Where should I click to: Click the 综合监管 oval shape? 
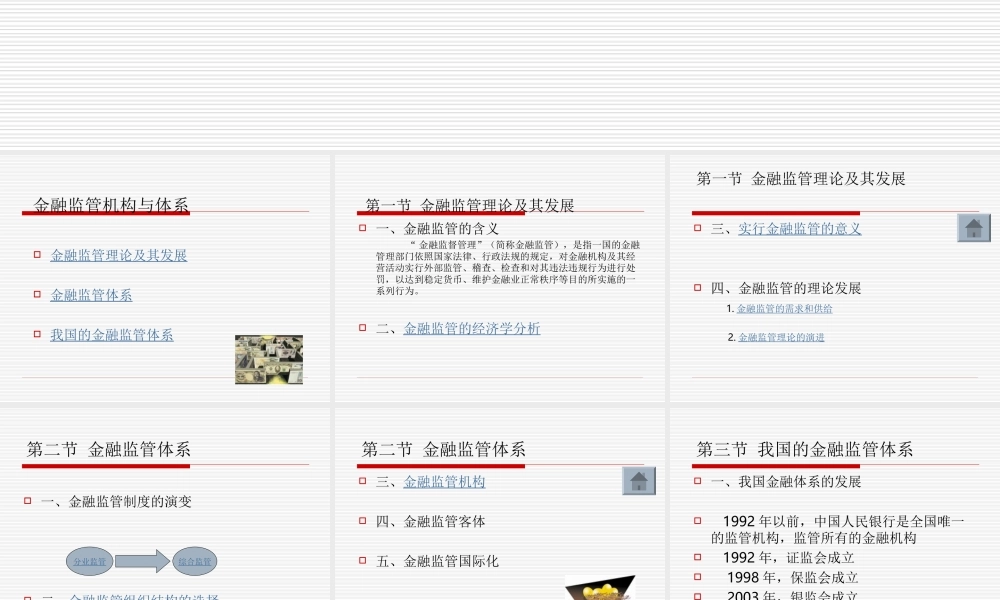pos(196,561)
